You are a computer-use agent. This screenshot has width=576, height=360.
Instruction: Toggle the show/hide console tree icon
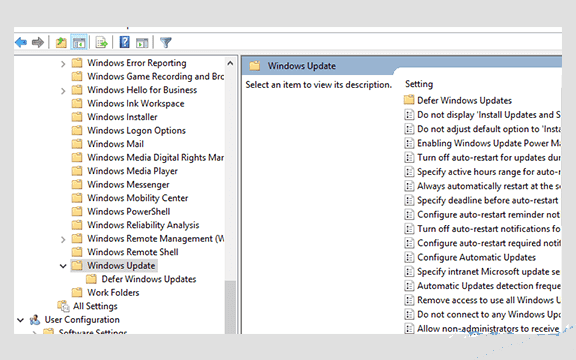[79, 43]
